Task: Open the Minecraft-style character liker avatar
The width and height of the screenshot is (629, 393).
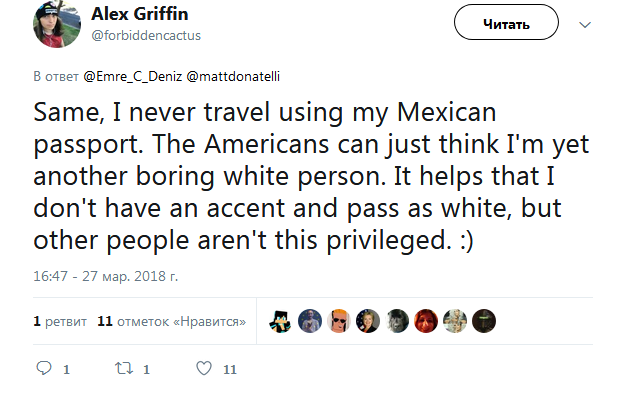Action: pyautogui.click(x=280, y=321)
